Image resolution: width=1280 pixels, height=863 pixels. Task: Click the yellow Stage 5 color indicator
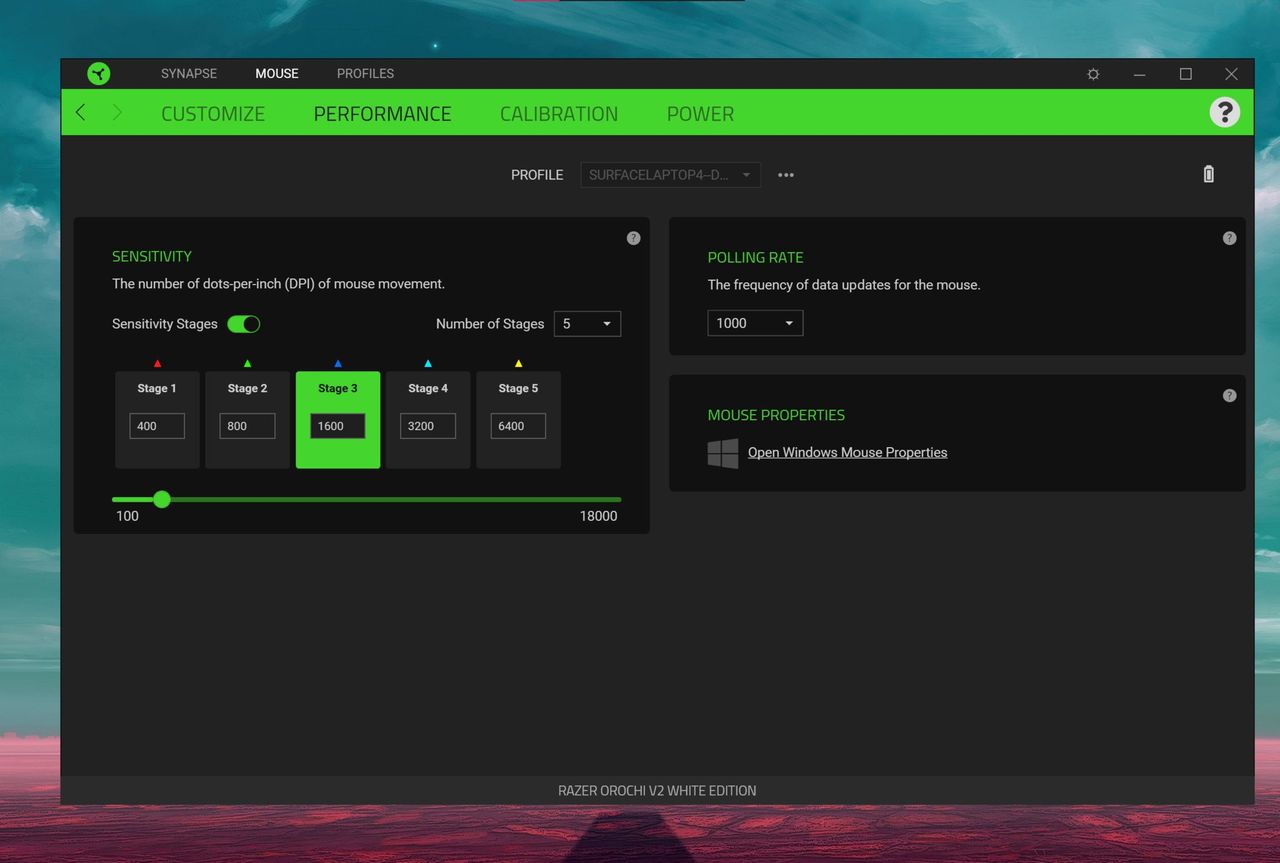click(518, 364)
